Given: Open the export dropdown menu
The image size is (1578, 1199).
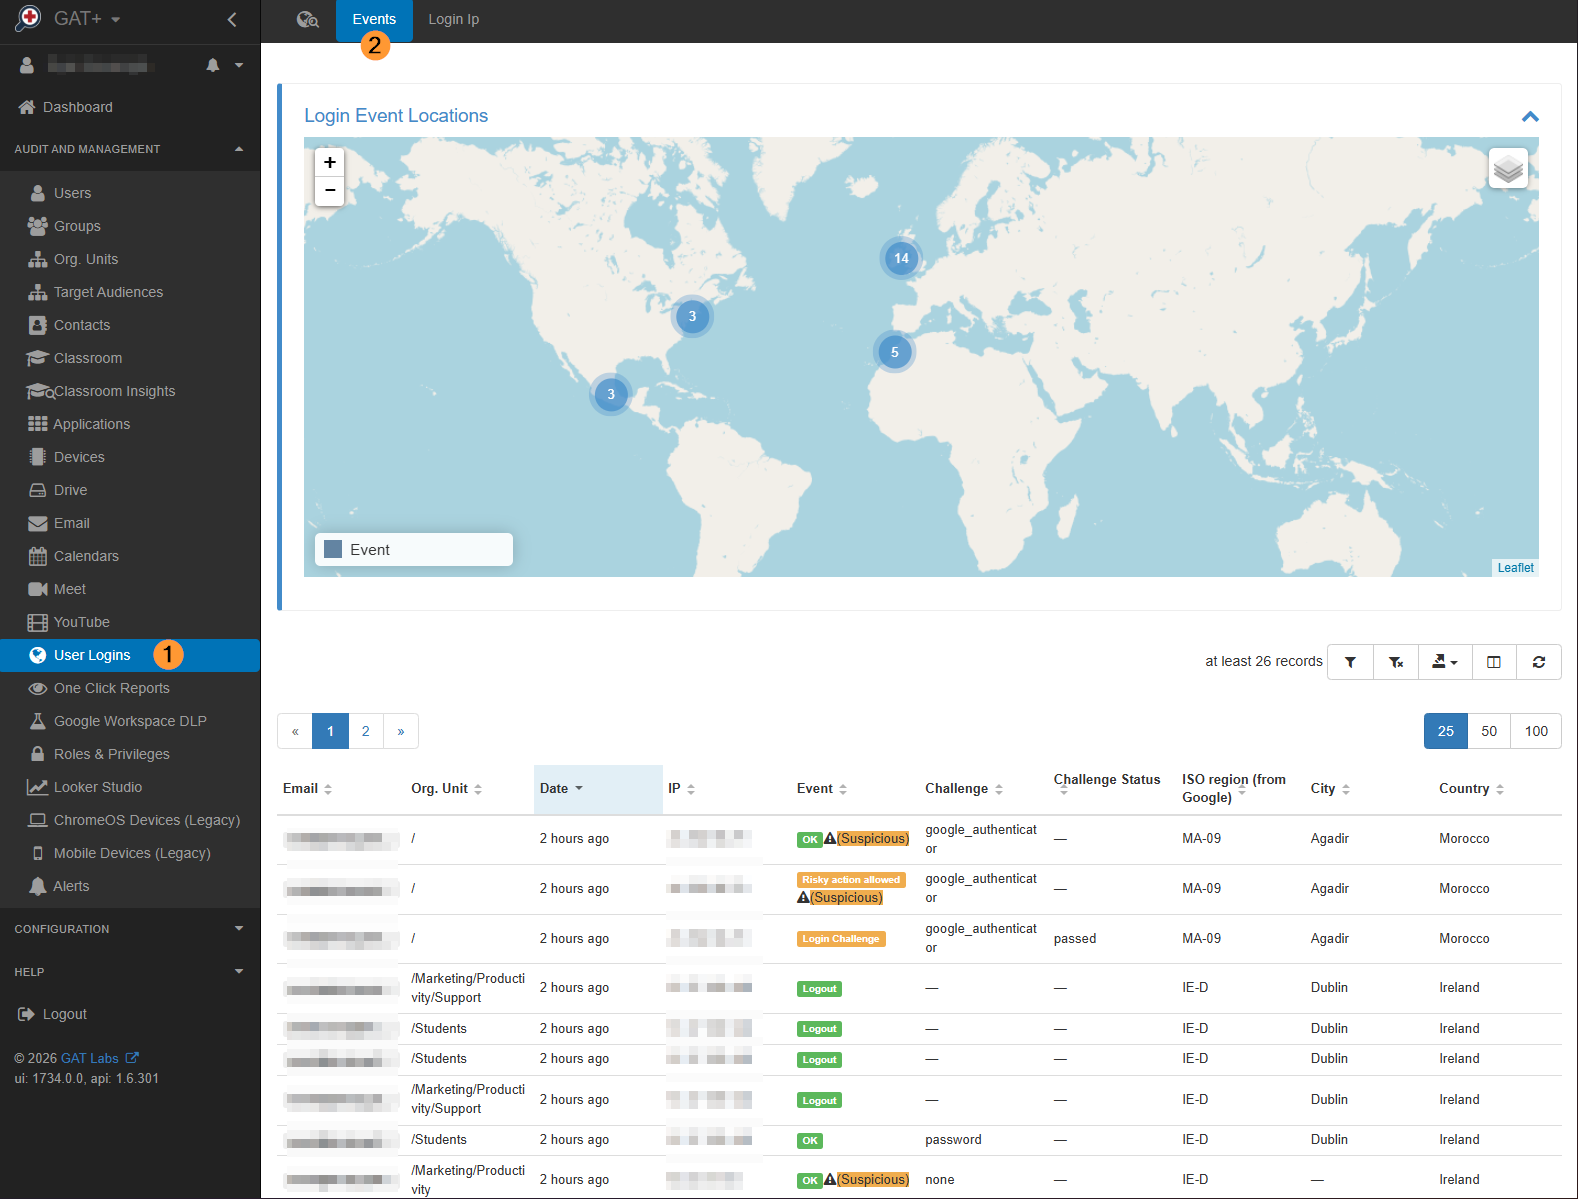Looking at the screenshot, I should point(1445,662).
